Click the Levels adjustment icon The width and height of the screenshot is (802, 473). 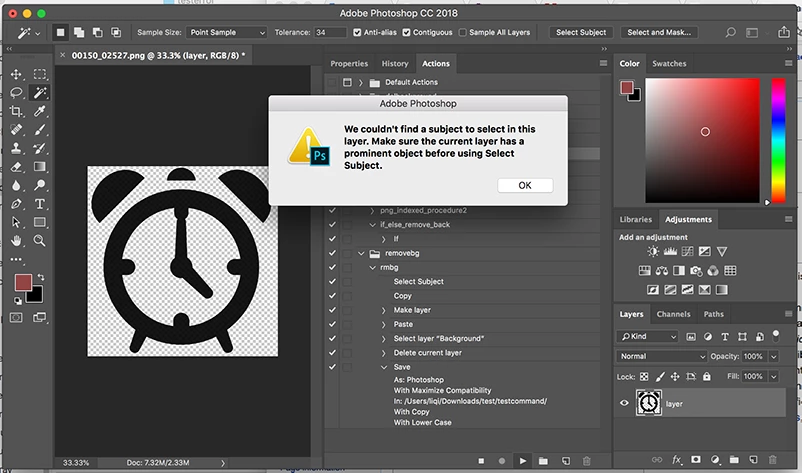[670, 251]
